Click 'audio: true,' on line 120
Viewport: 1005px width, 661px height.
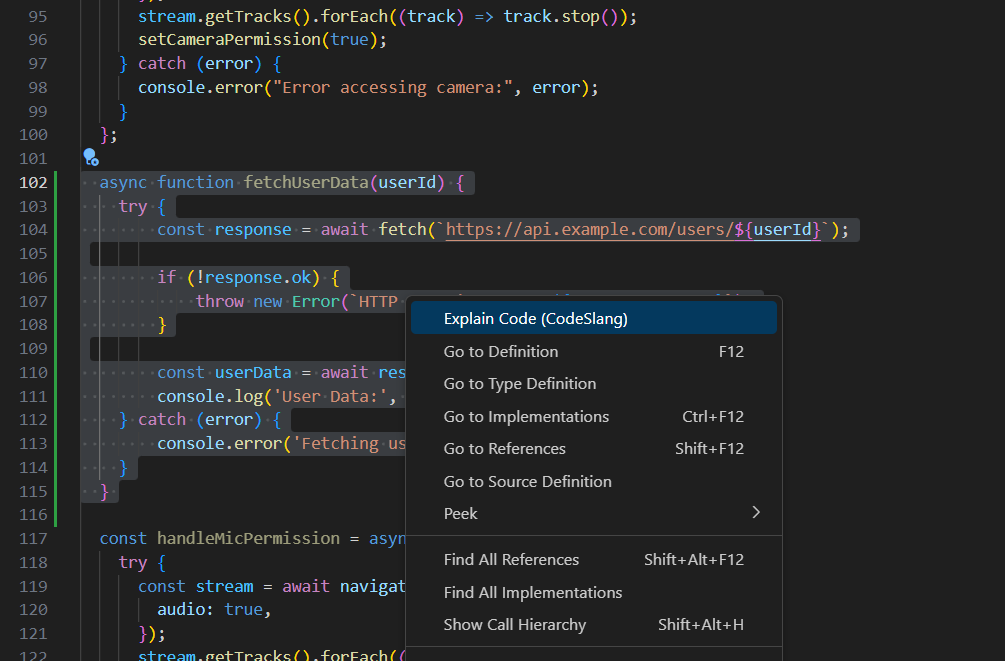215,609
